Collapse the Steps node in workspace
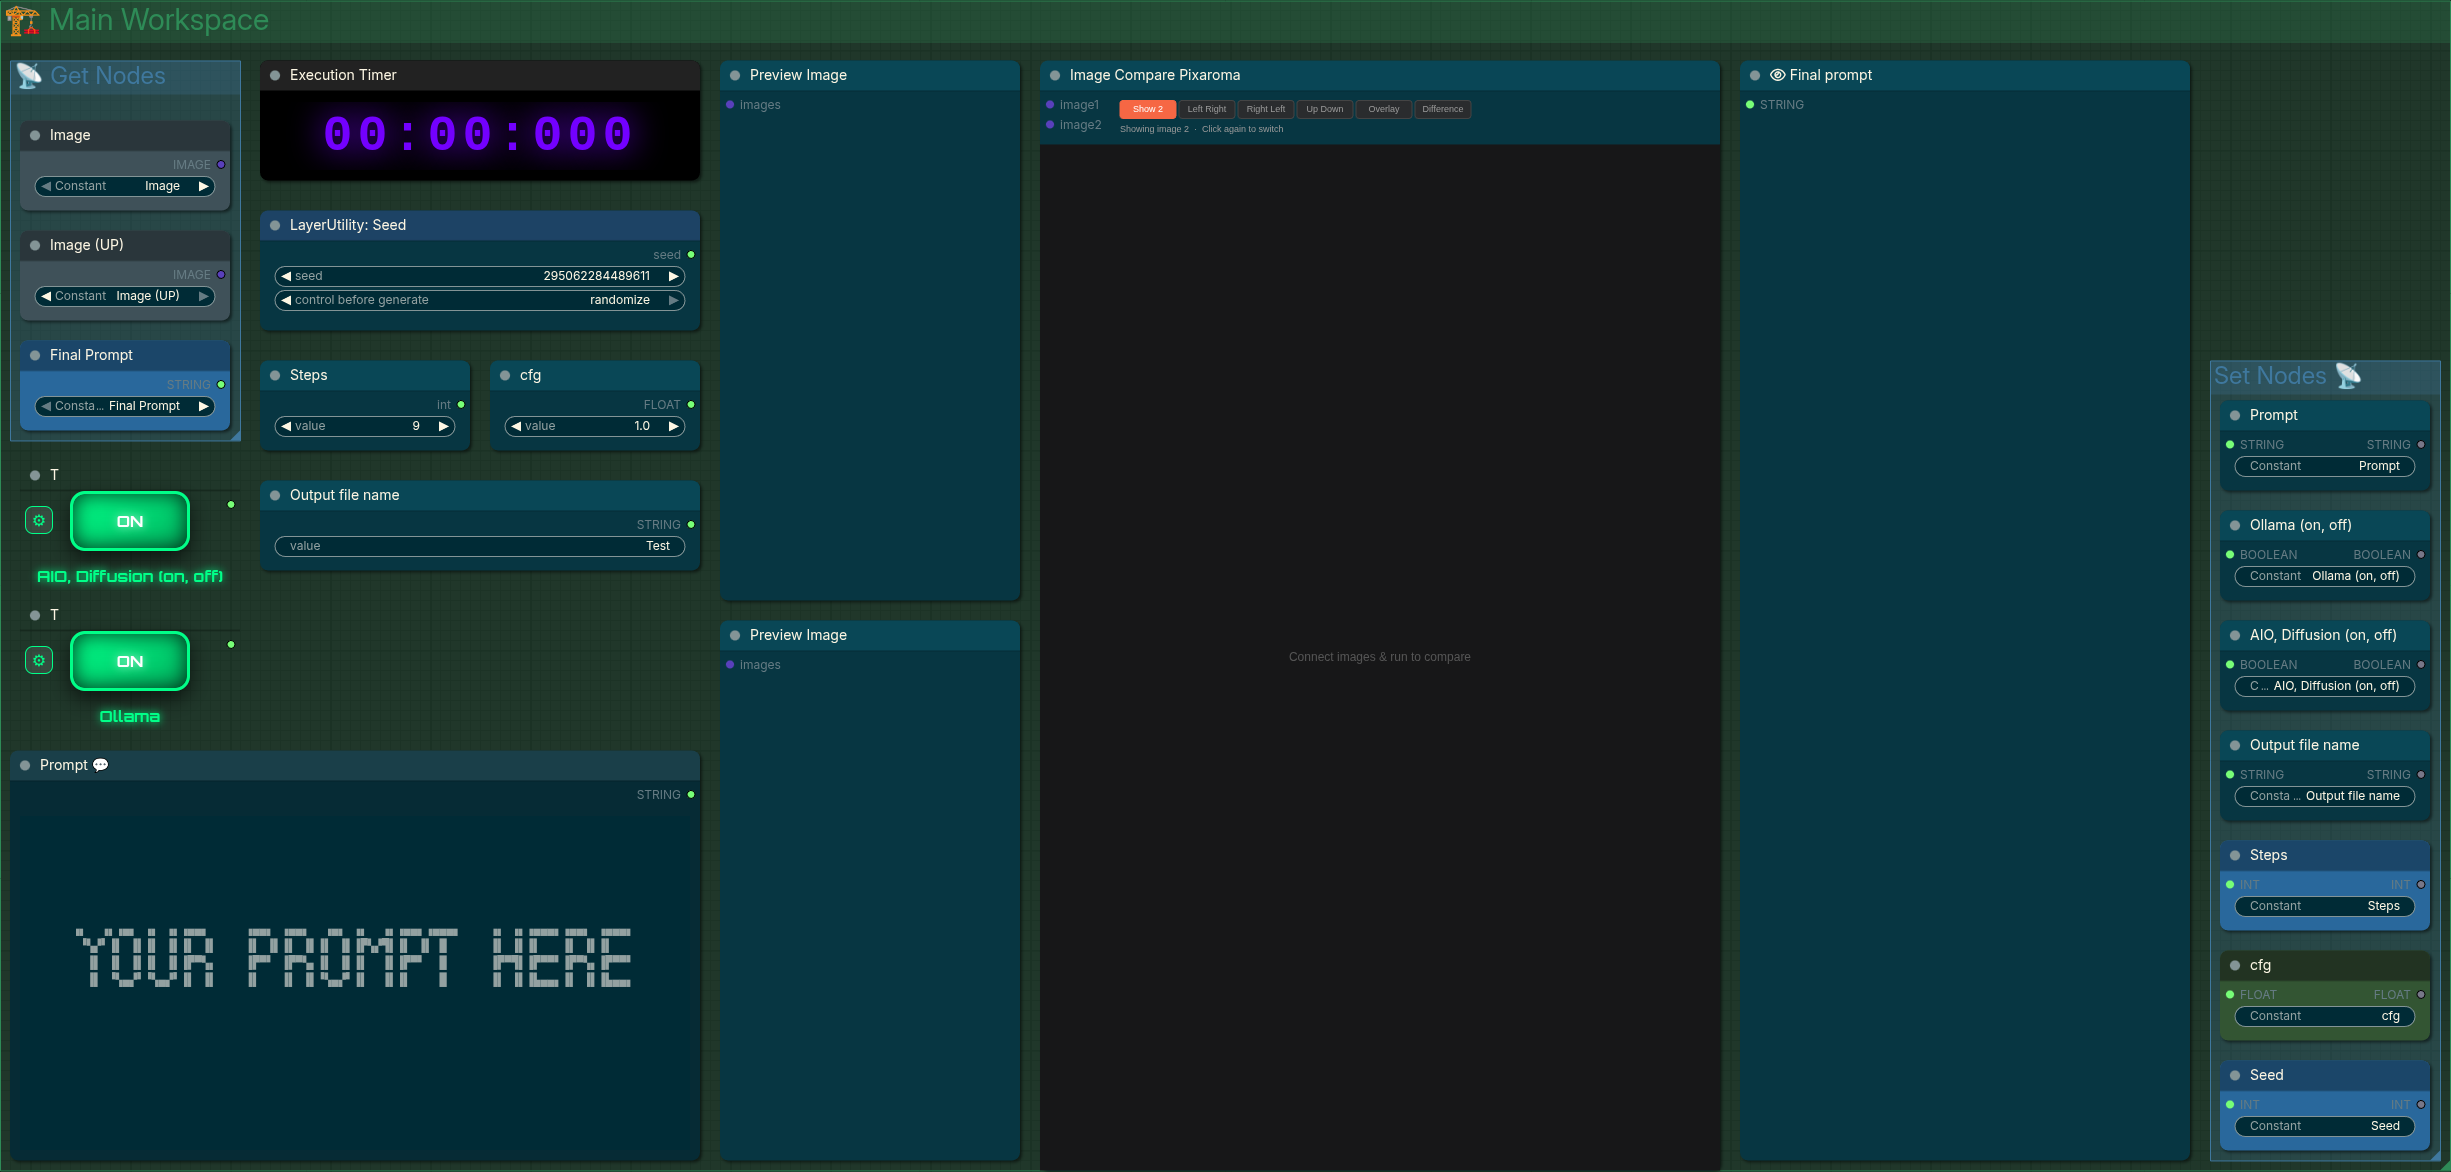This screenshot has width=2451, height=1172. (275, 375)
